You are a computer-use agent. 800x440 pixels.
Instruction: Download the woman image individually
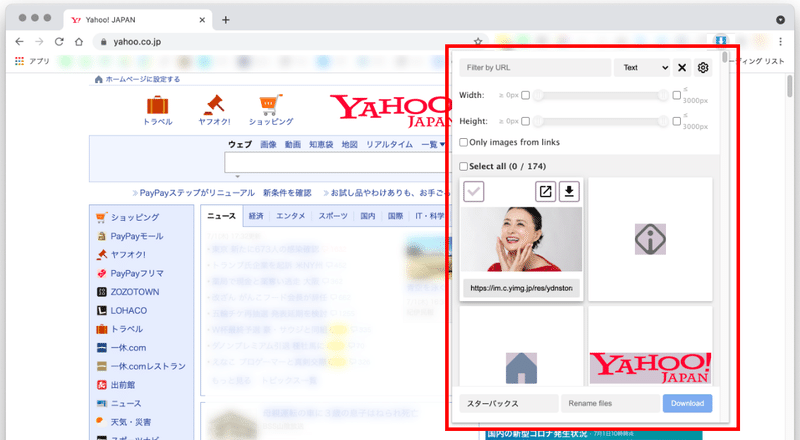pos(569,191)
